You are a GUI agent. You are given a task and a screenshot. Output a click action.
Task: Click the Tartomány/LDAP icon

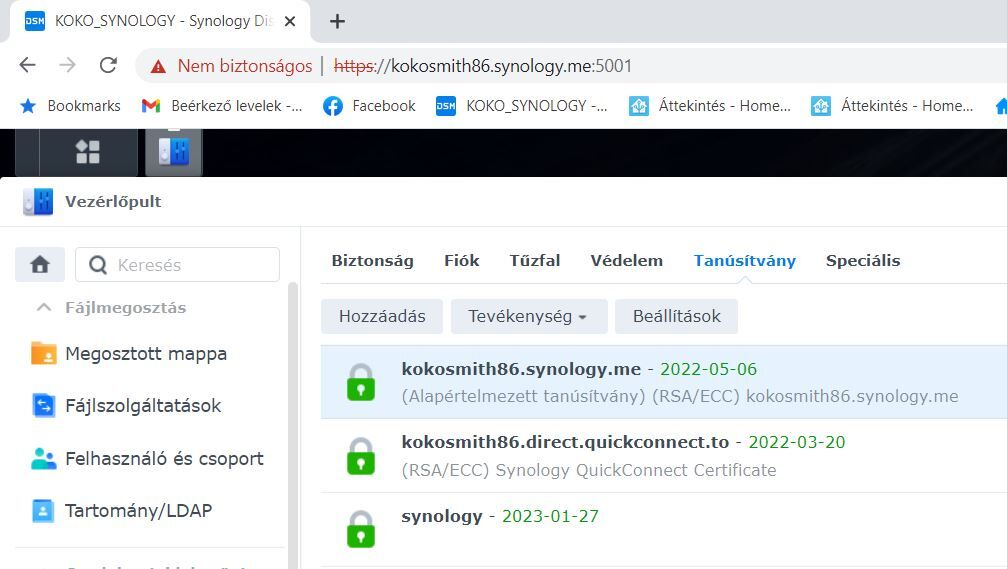point(44,511)
